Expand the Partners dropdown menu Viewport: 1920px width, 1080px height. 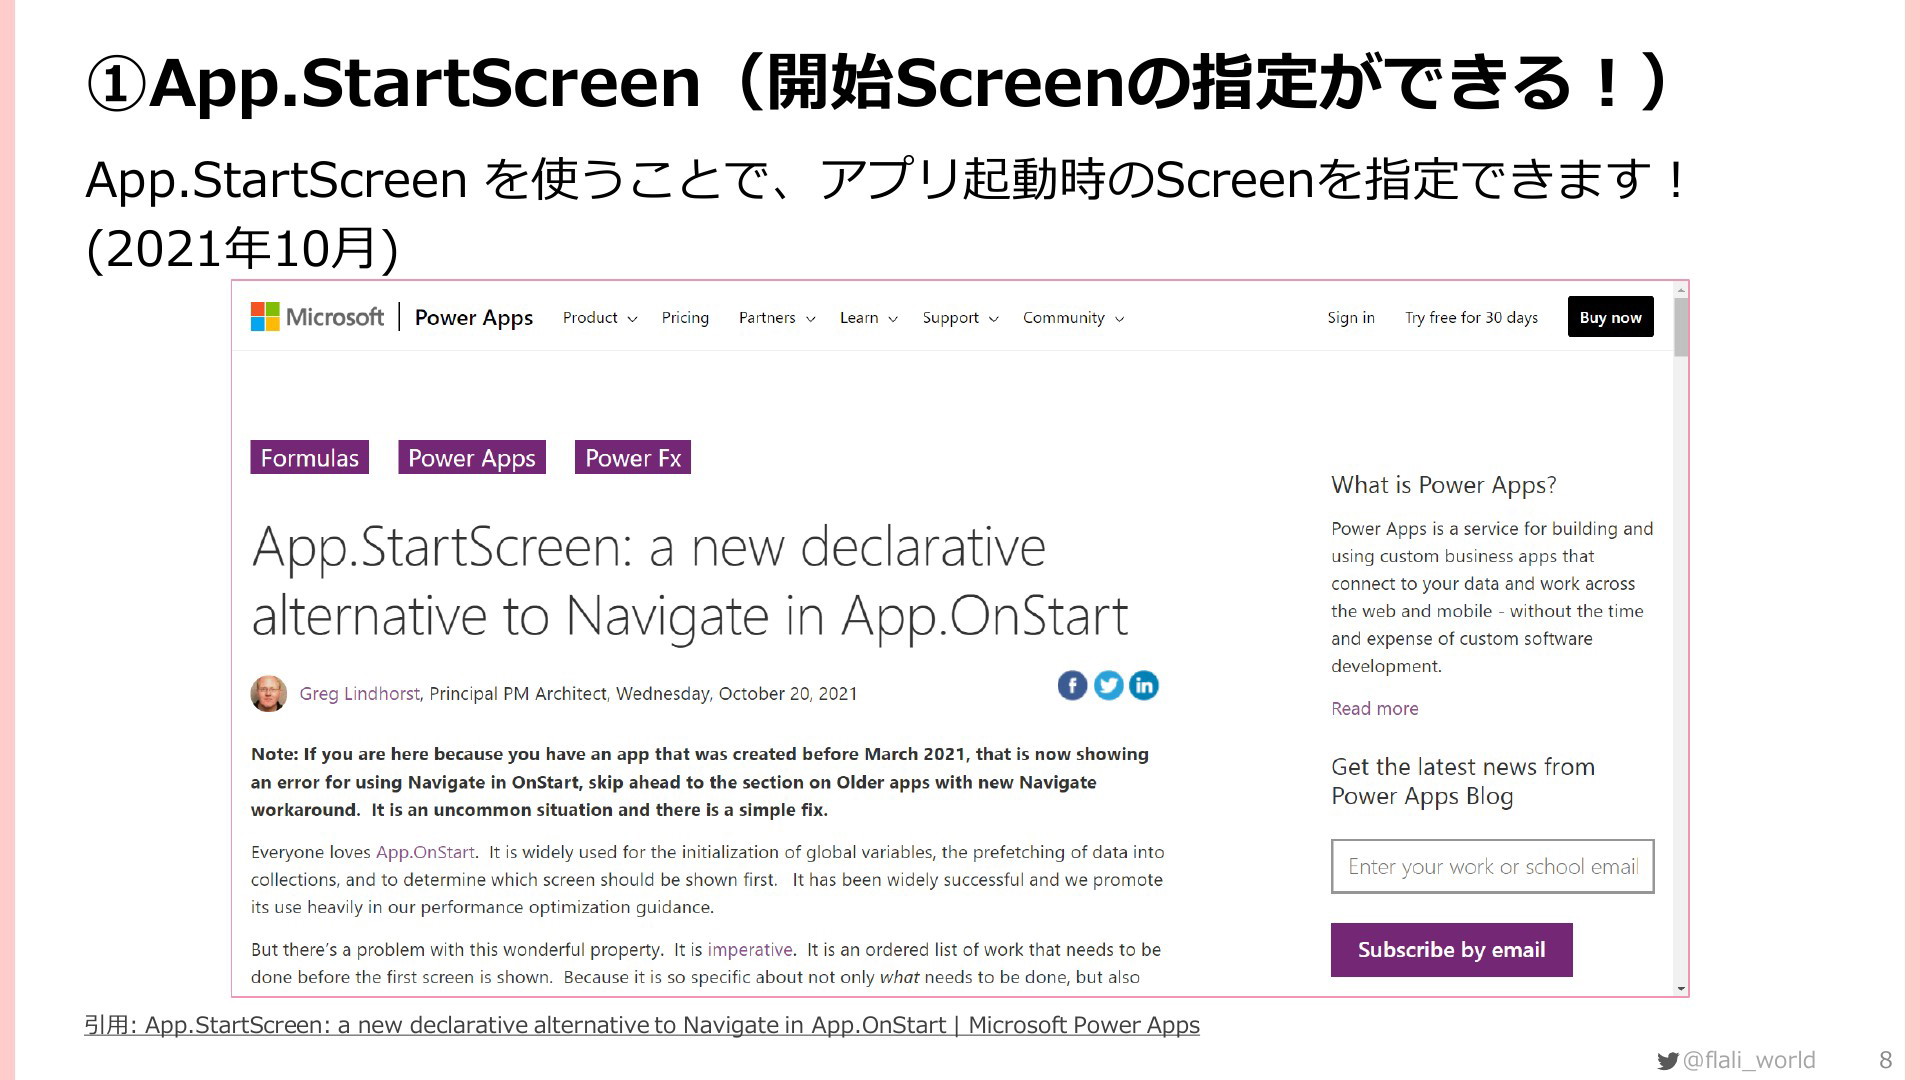[x=777, y=318]
